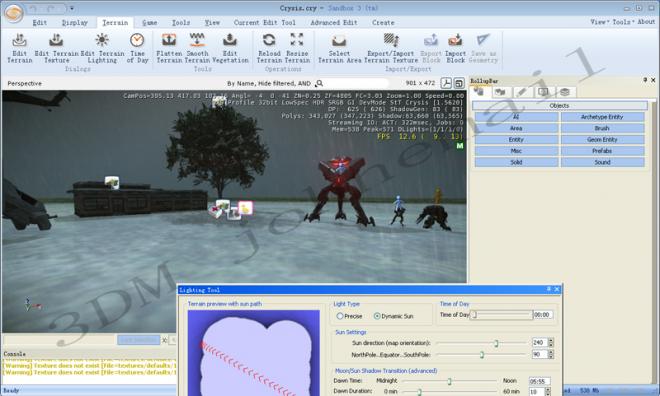Click Resize Terrain in ribbon

point(297,48)
